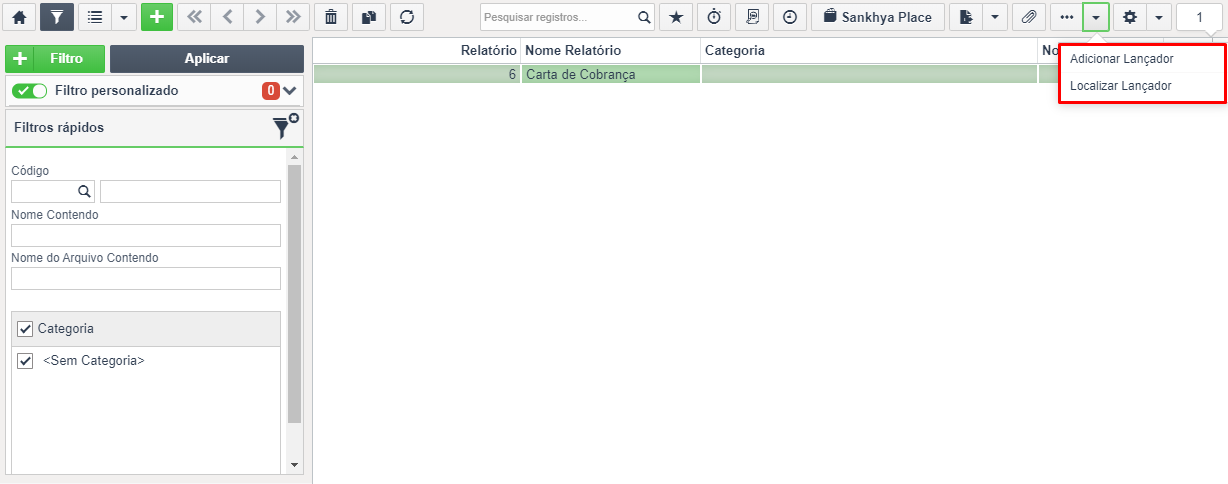Collapse the green-highlighted launcher dropdown arrow

pyautogui.click(x=1096, y=17)
